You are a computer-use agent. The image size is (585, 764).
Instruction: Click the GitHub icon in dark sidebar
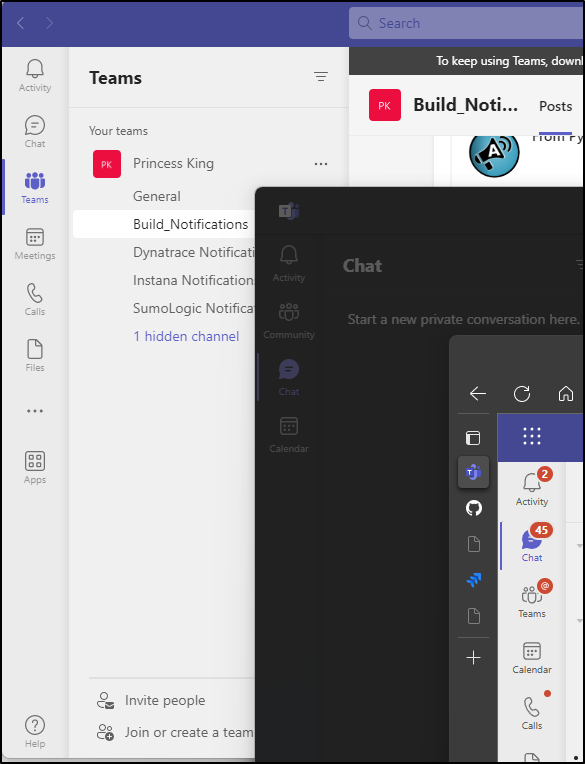coord(473,508)
